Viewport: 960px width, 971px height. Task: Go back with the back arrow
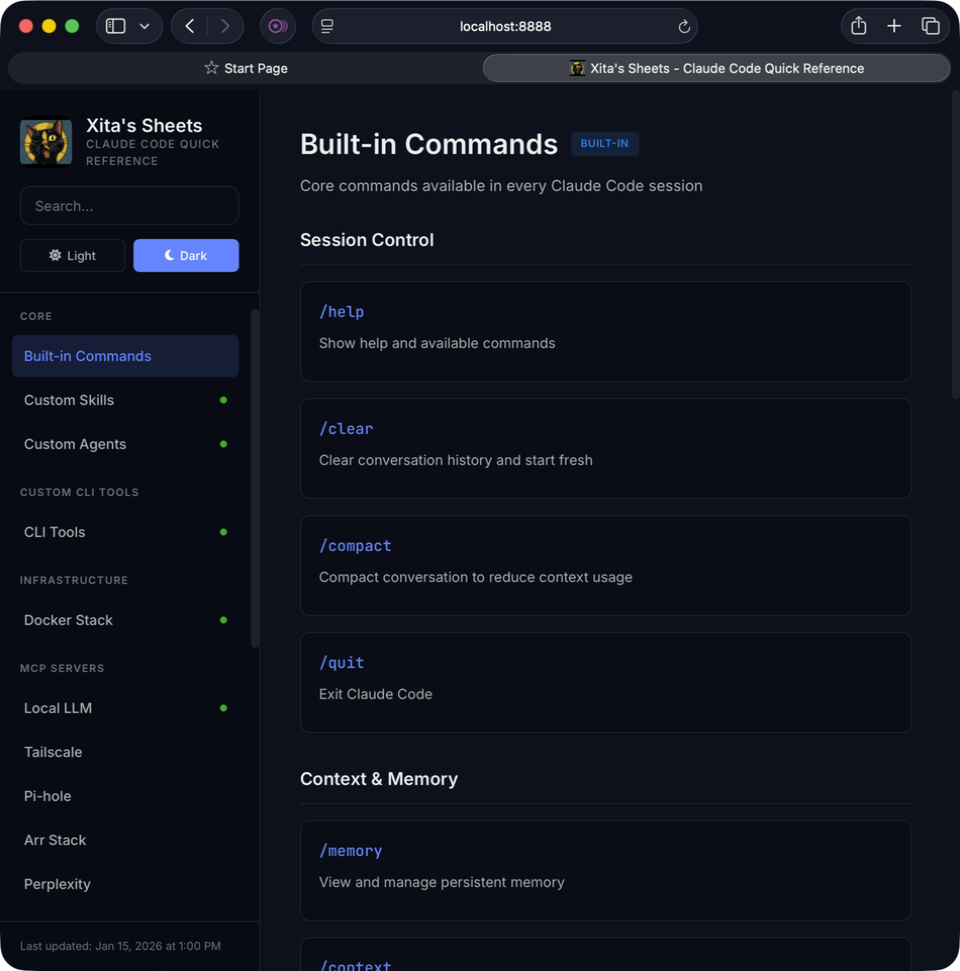point(190,26)
